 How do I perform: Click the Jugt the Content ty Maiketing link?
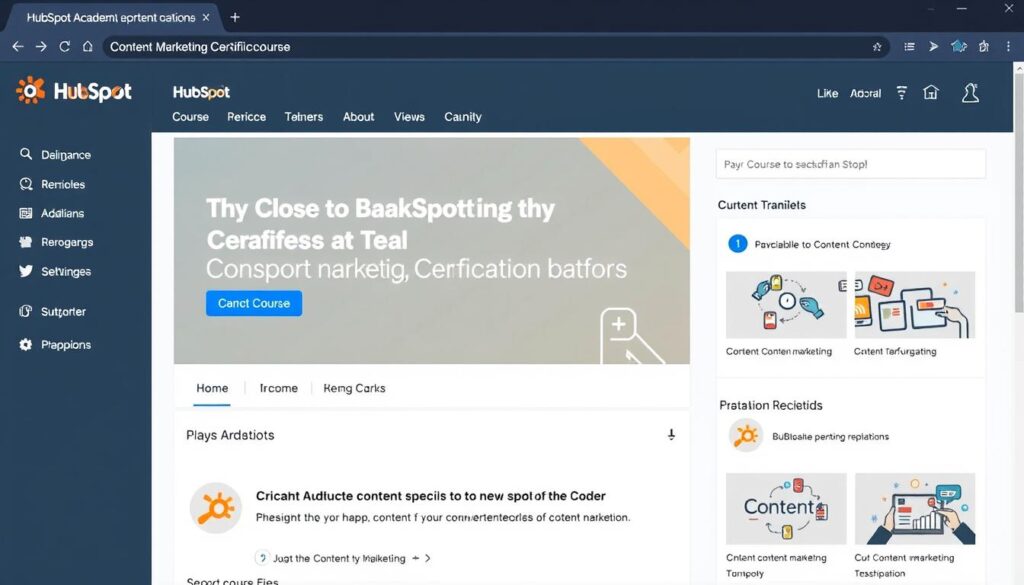[x=339, y=558]
